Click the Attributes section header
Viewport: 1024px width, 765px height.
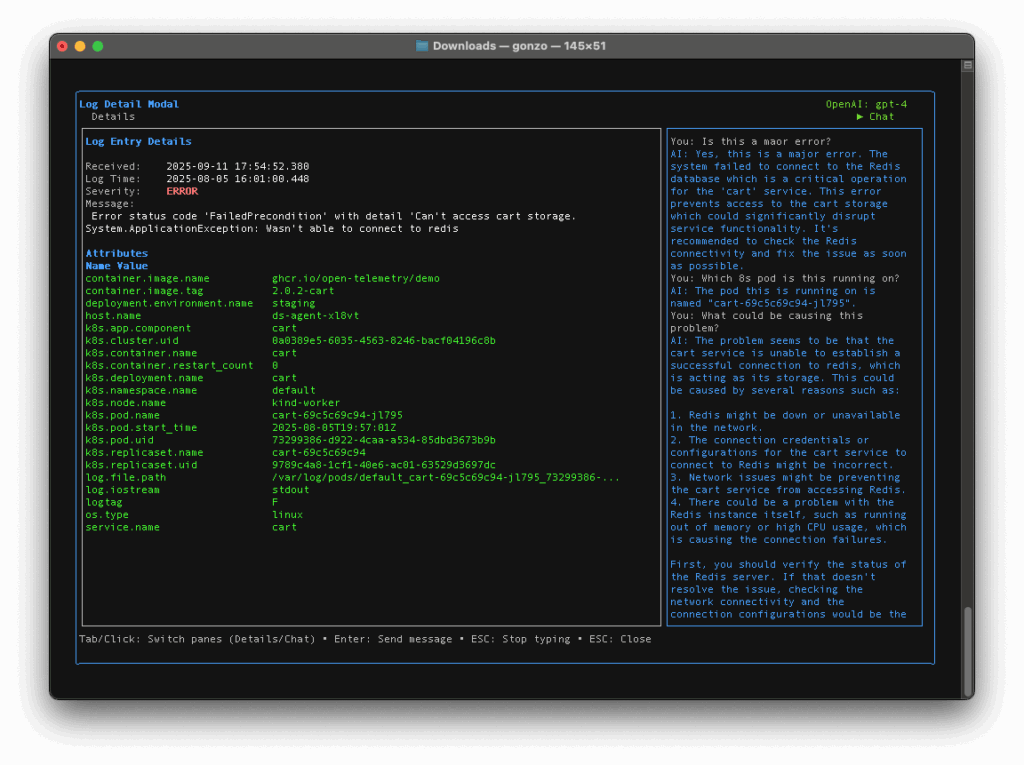[116, 254]
